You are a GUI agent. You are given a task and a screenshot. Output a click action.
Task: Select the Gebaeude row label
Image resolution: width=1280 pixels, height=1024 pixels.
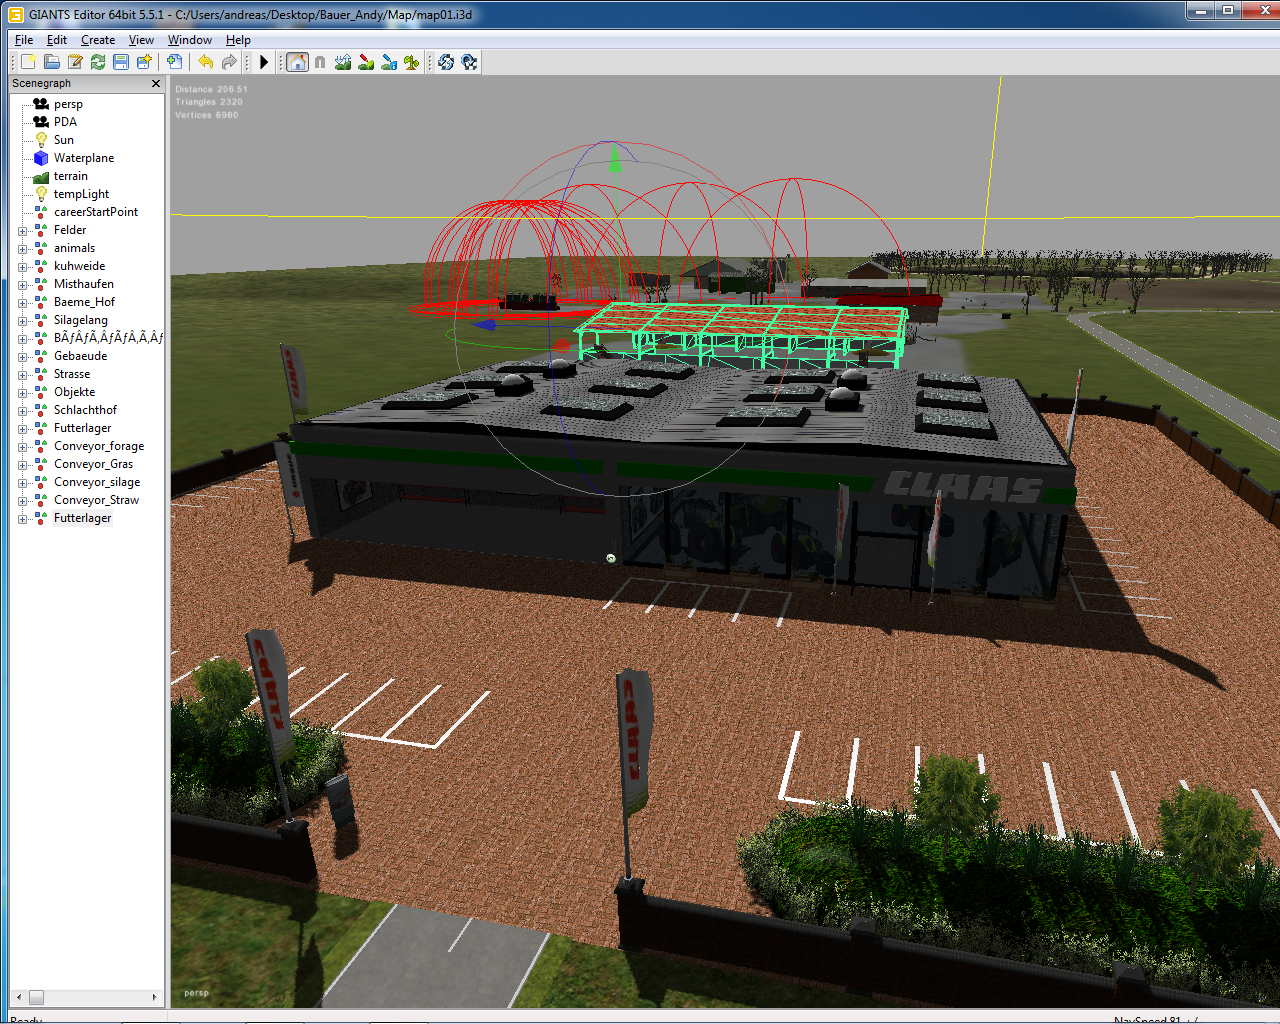80,356
